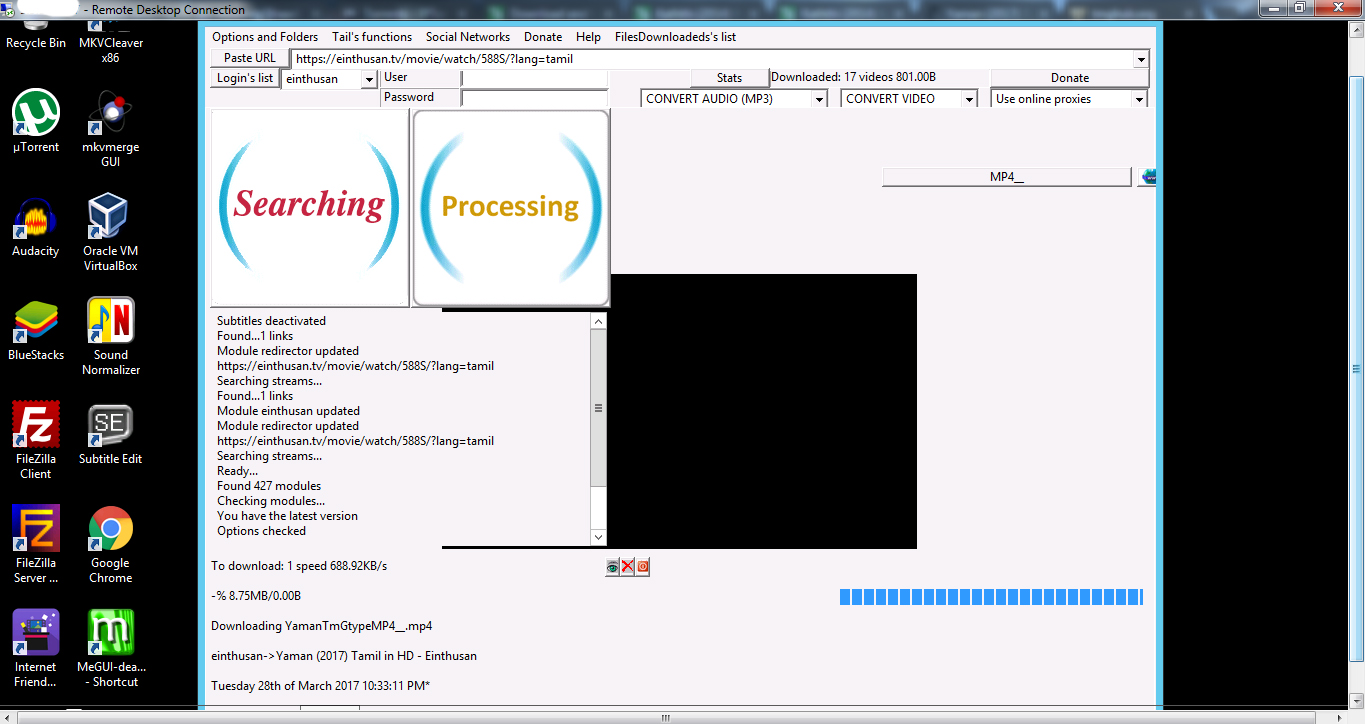Click the orange power stop icon
1365x724 pixels.
643,567
